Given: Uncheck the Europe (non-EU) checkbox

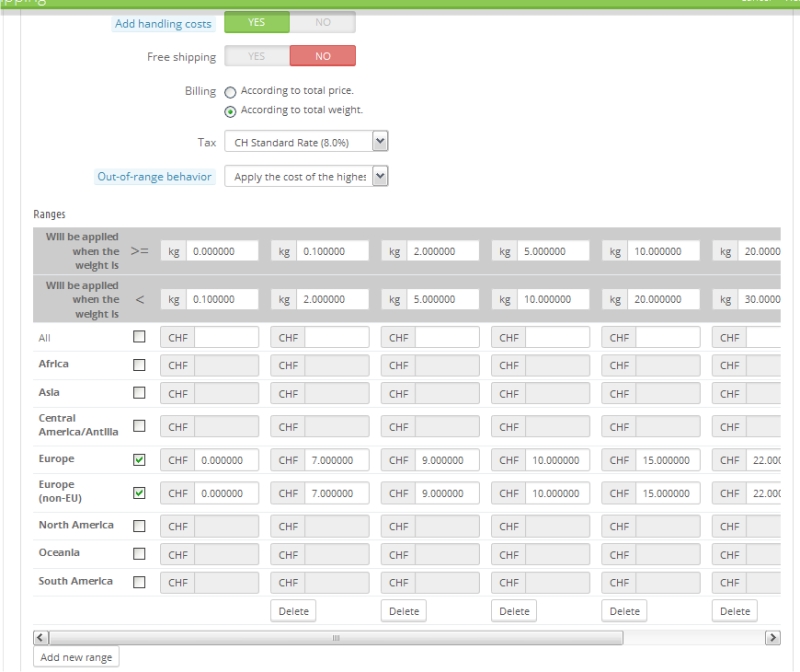Looking at the screenshot, I should 139,493.
